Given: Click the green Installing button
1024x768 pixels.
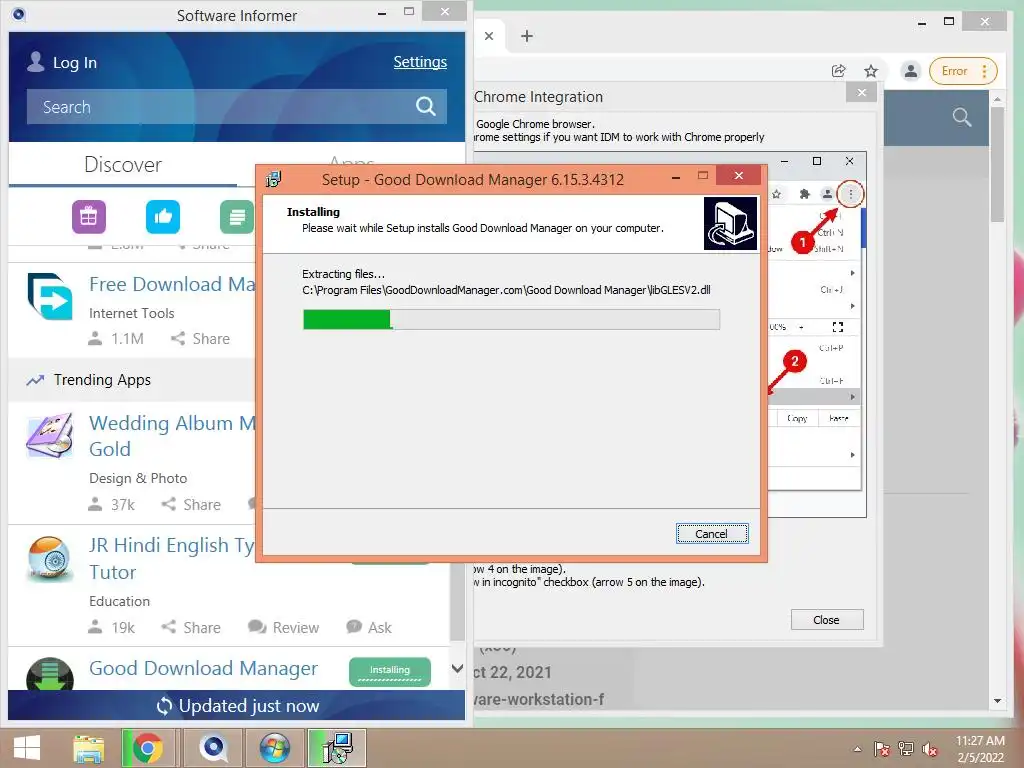Looking at the screenshot, I should [390, 671].
